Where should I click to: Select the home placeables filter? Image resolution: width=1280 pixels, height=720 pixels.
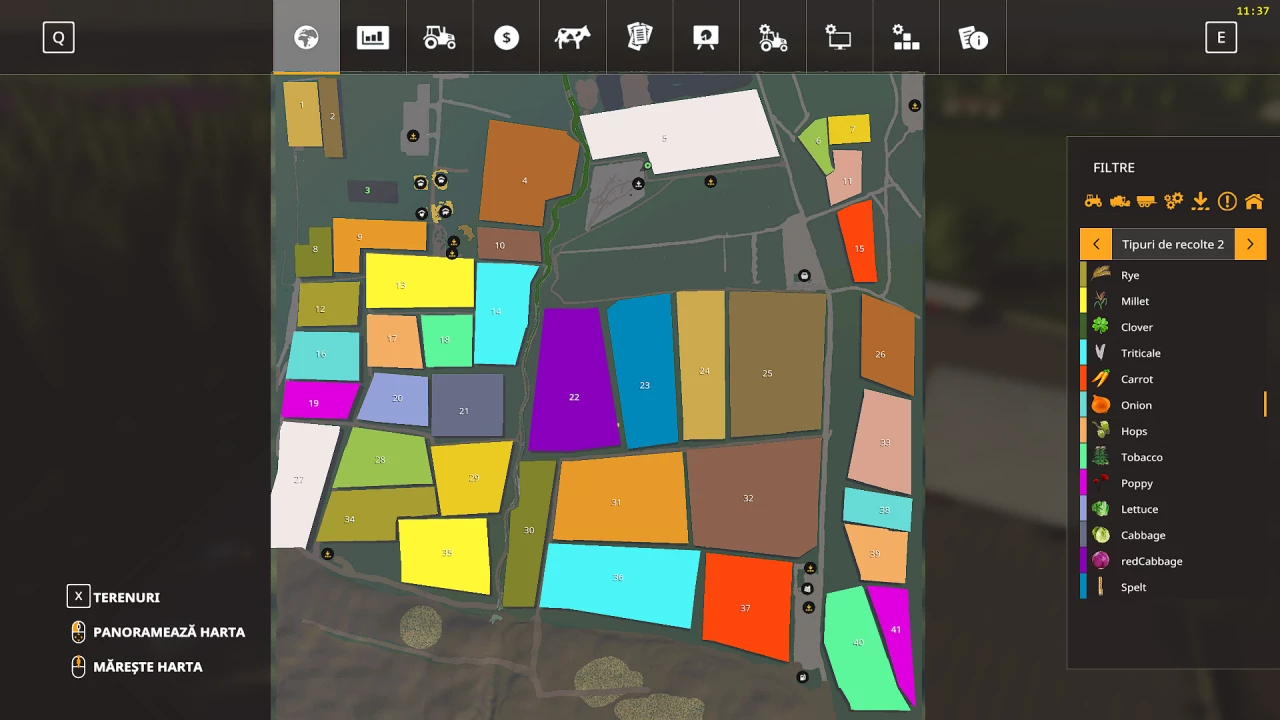[x=1254, y=201]
